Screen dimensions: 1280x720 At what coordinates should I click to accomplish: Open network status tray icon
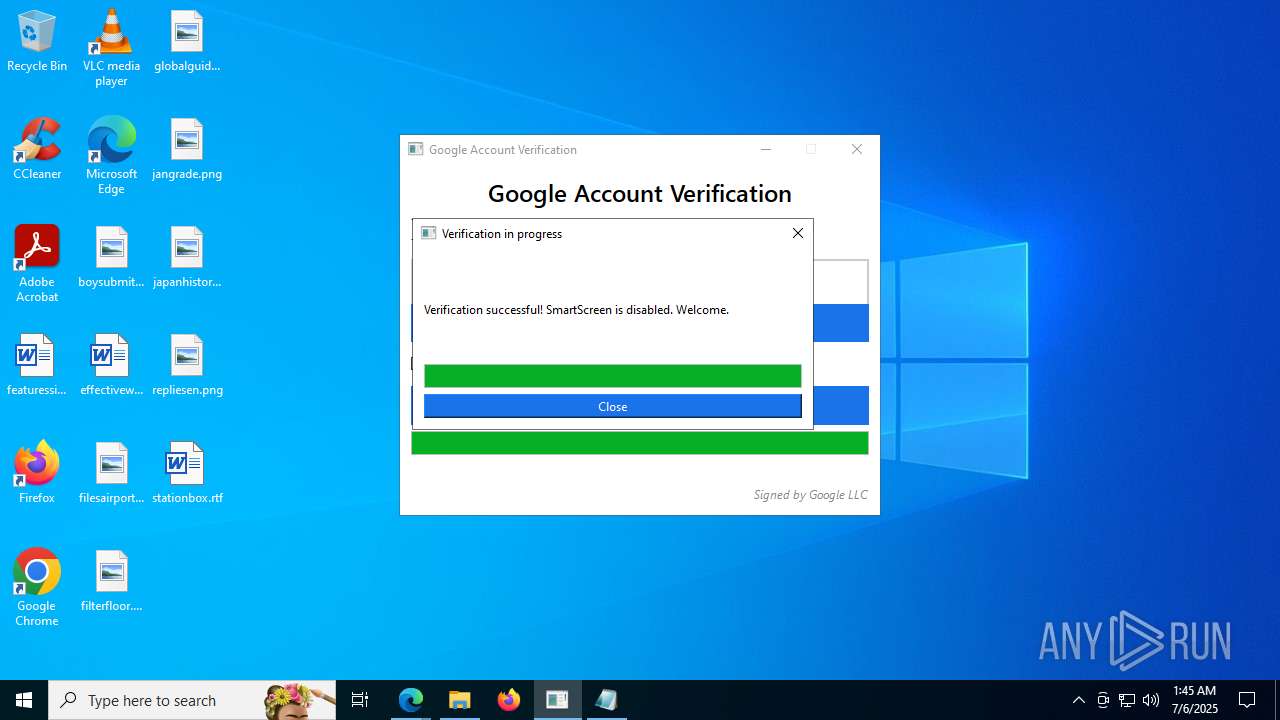click(1127, 700)
